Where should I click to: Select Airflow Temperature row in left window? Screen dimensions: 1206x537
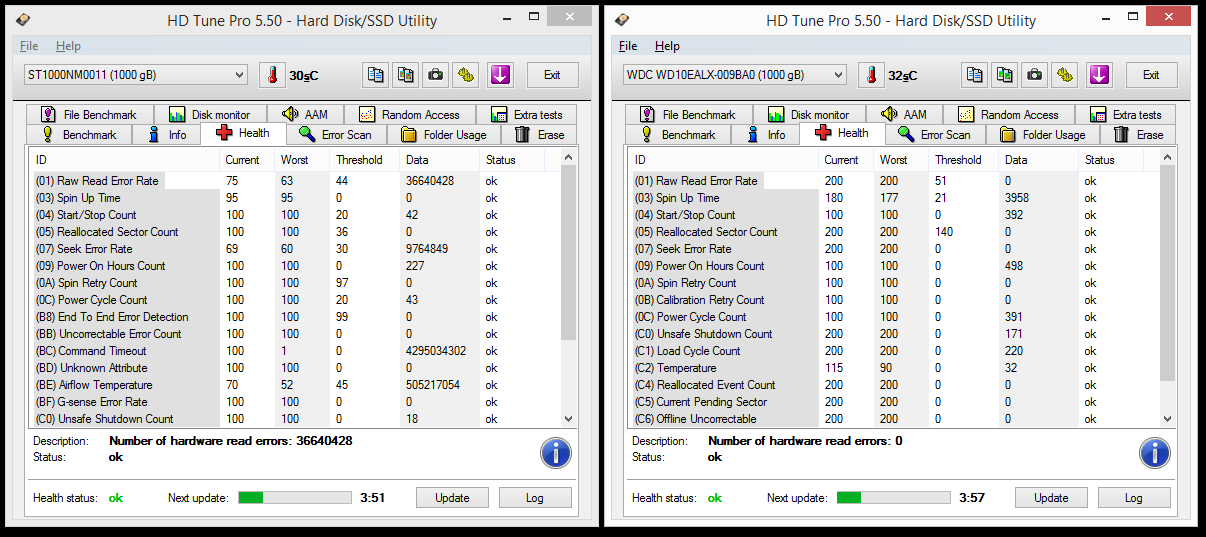click(x=295, y=385)
